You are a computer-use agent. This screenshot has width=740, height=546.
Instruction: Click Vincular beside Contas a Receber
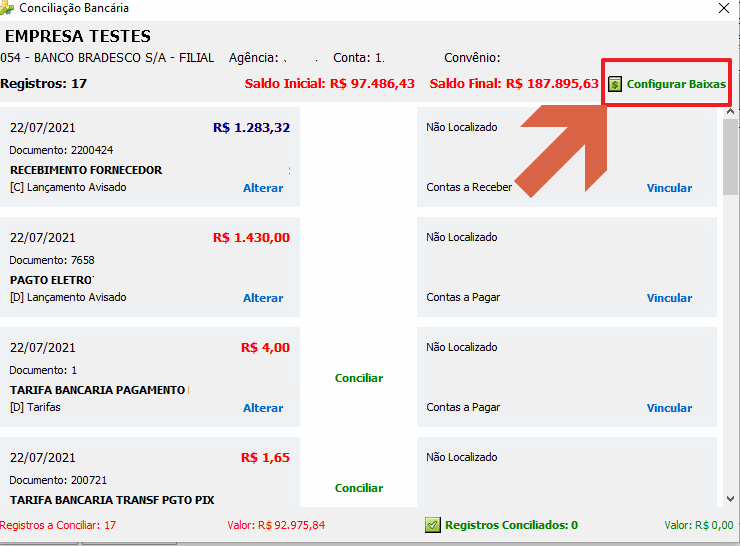point(669,188)
